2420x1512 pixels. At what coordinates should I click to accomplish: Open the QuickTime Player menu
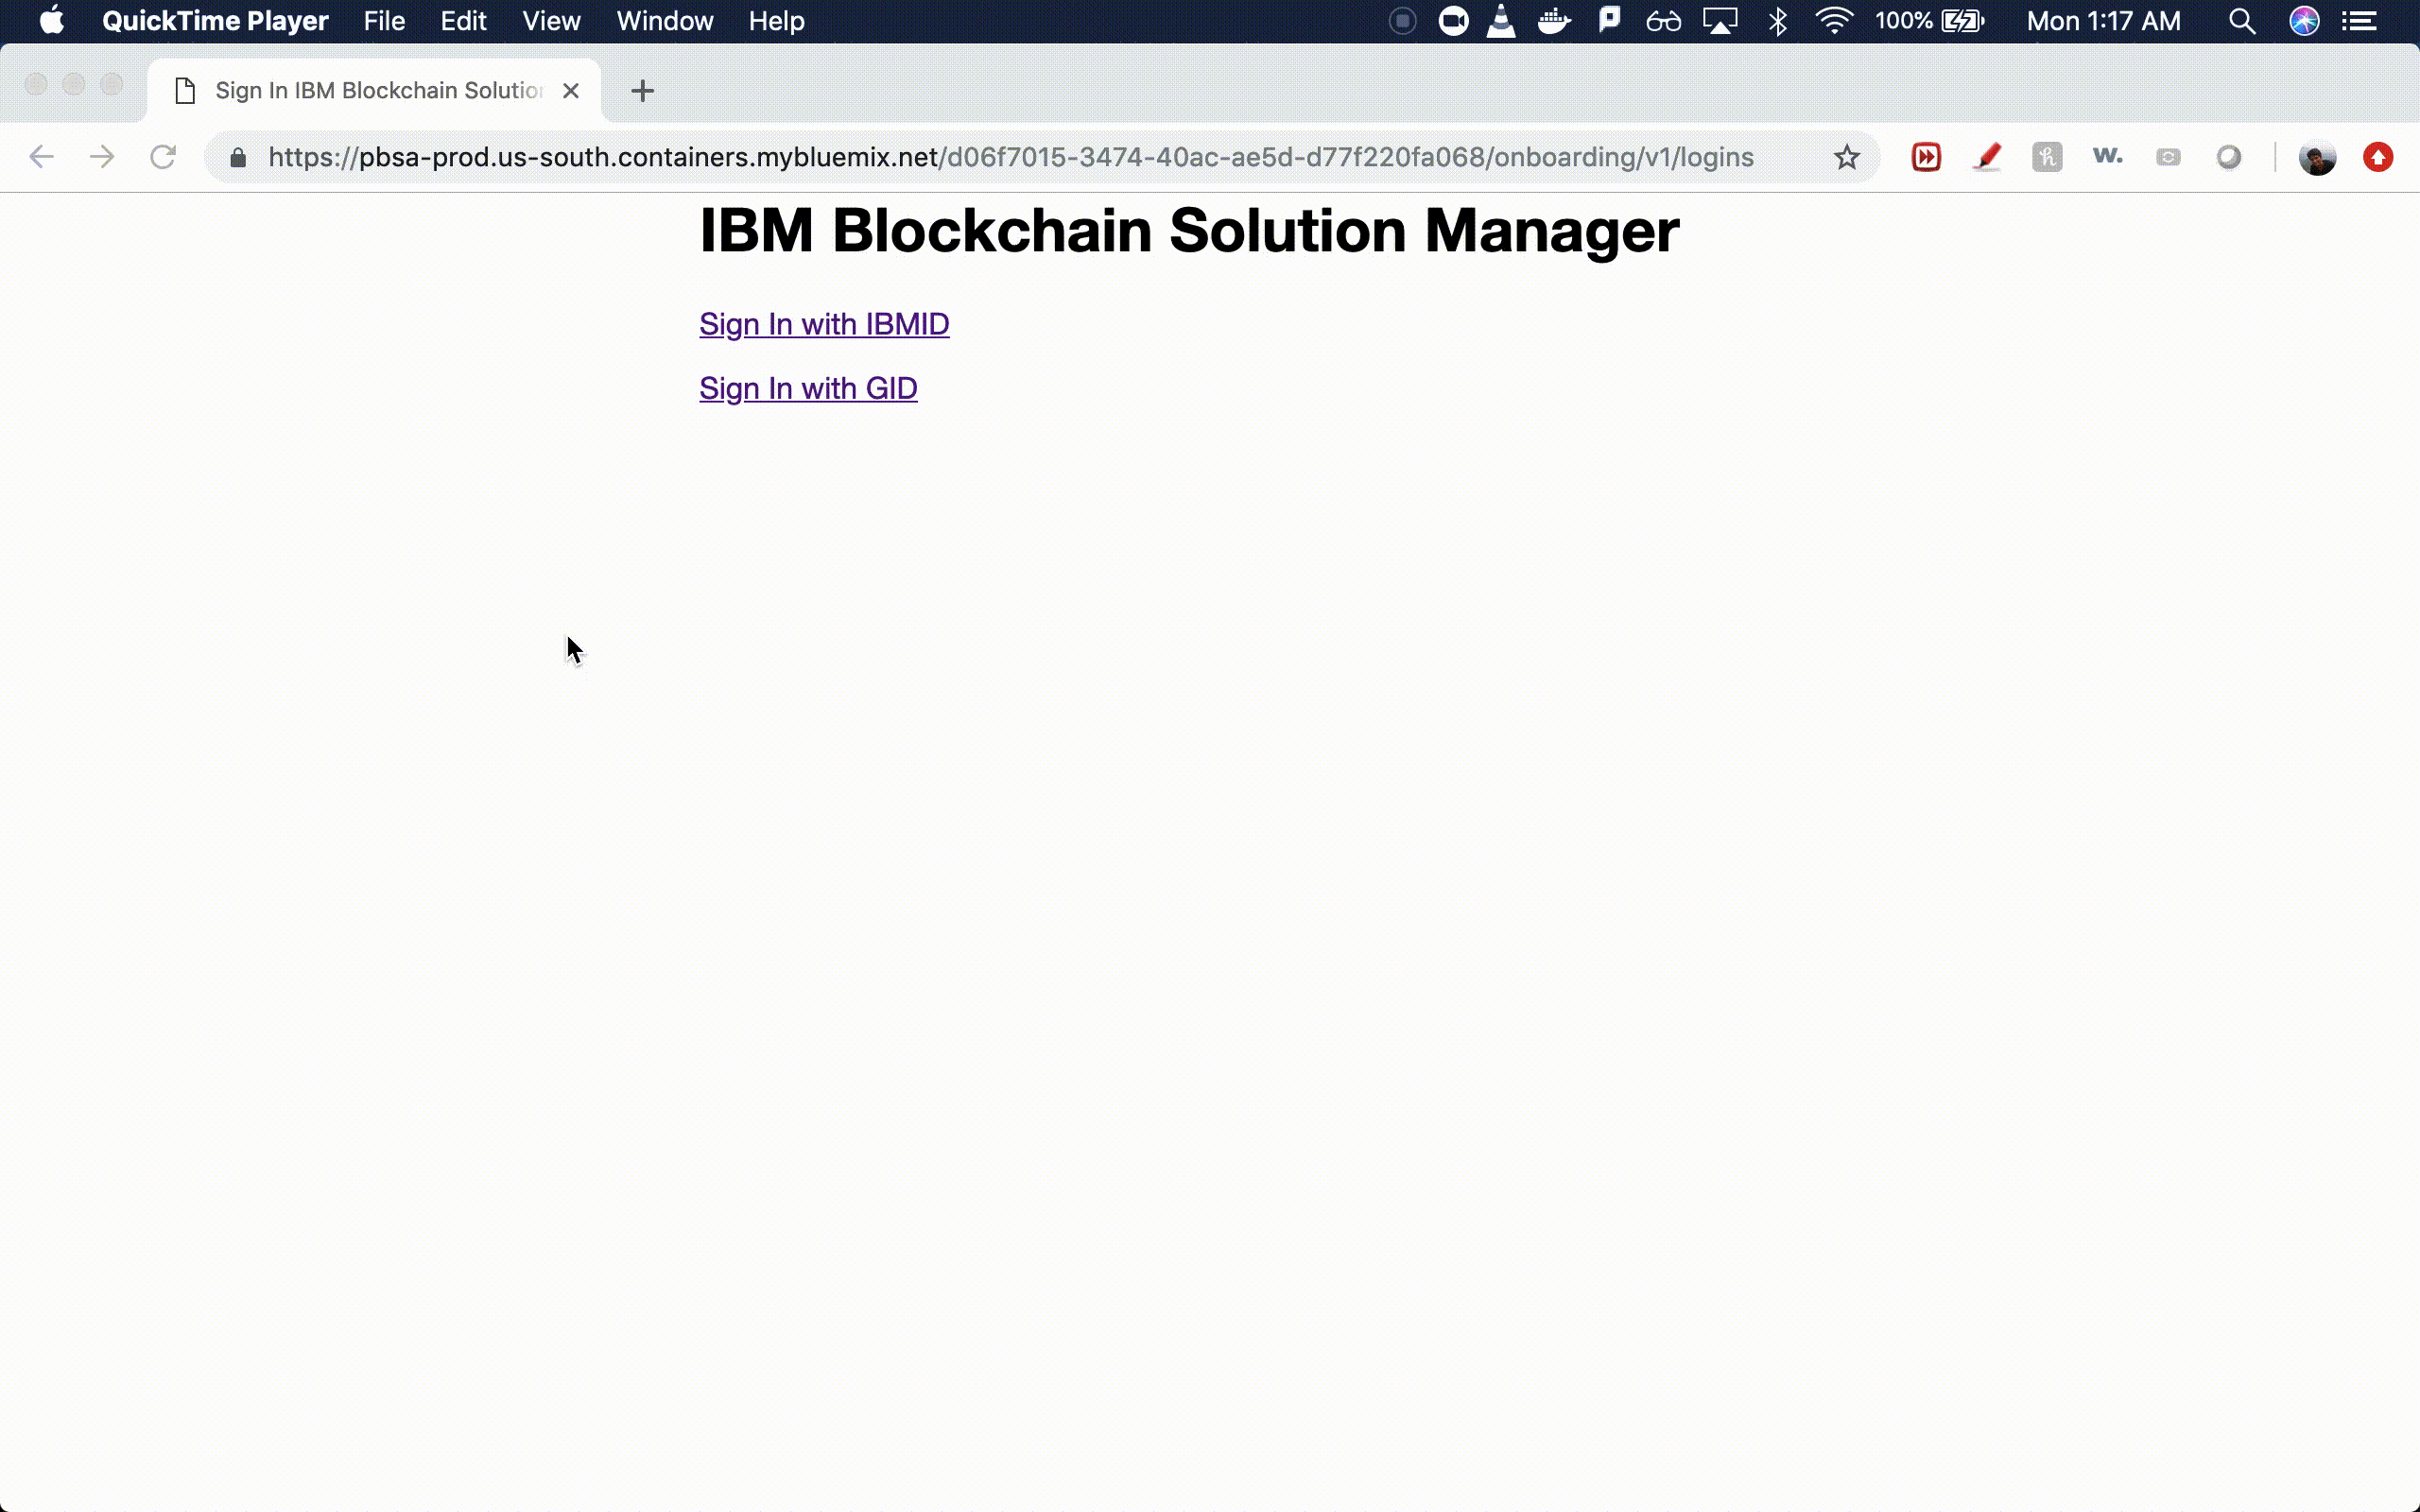(215, 21)
